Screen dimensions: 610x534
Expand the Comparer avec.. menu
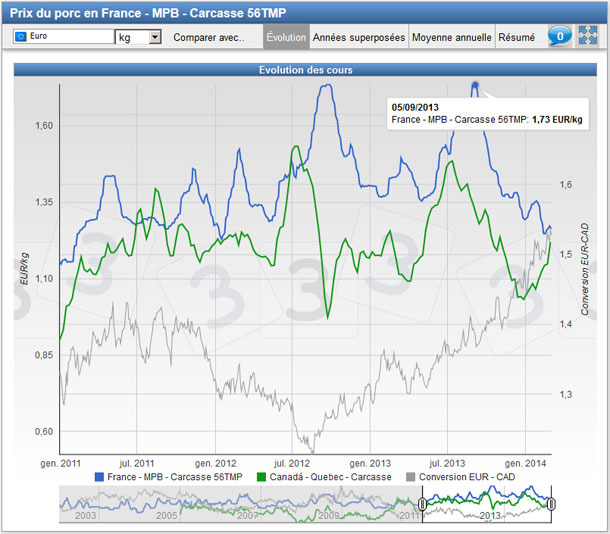(209, 37)
